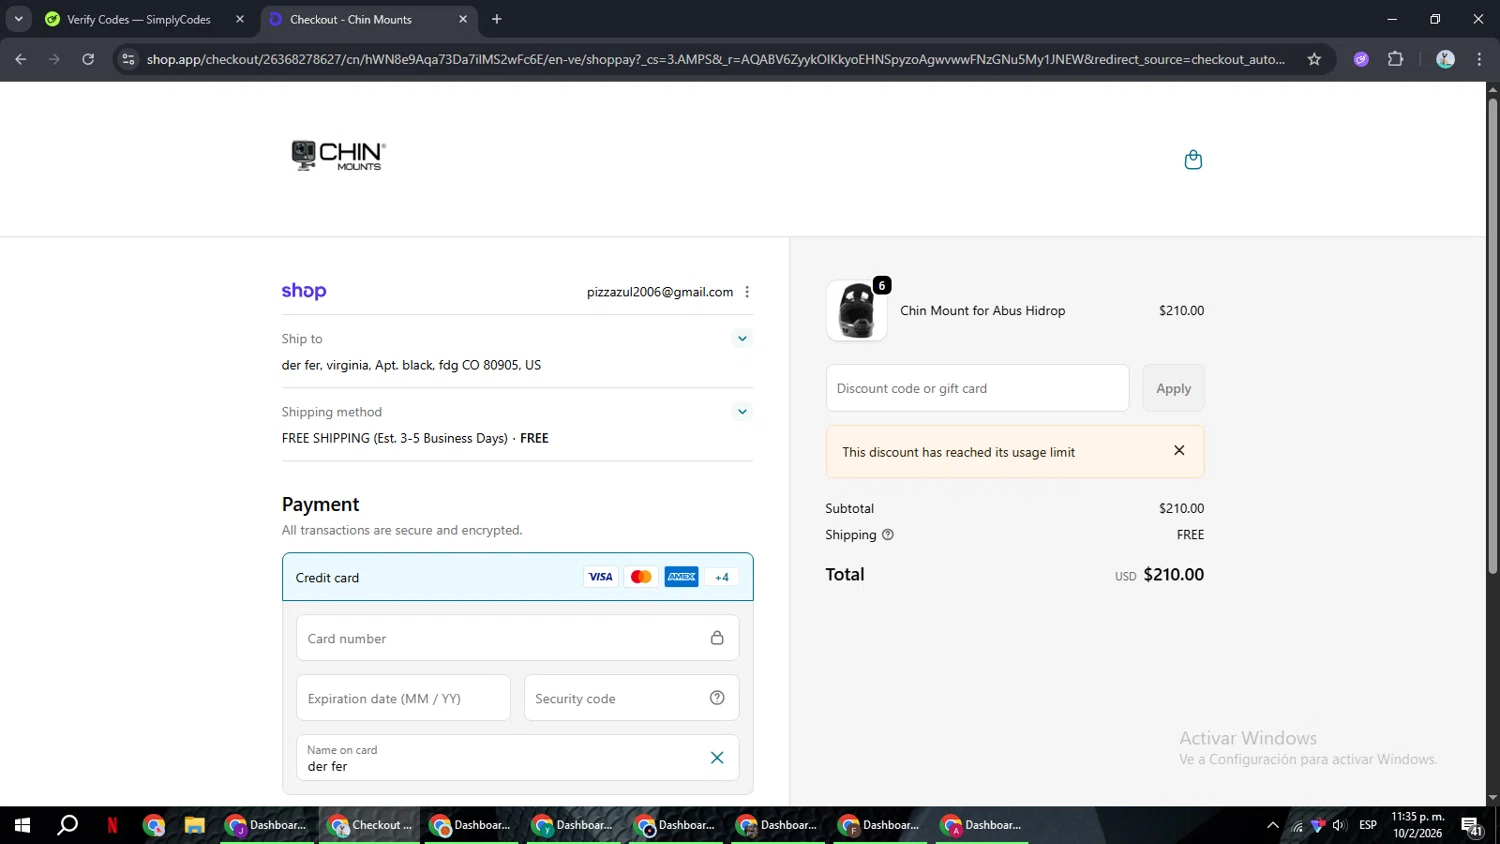Viewport: 1500px width, 844px height.
Task: Click the Apply discount button
Action: [1173, 388]
